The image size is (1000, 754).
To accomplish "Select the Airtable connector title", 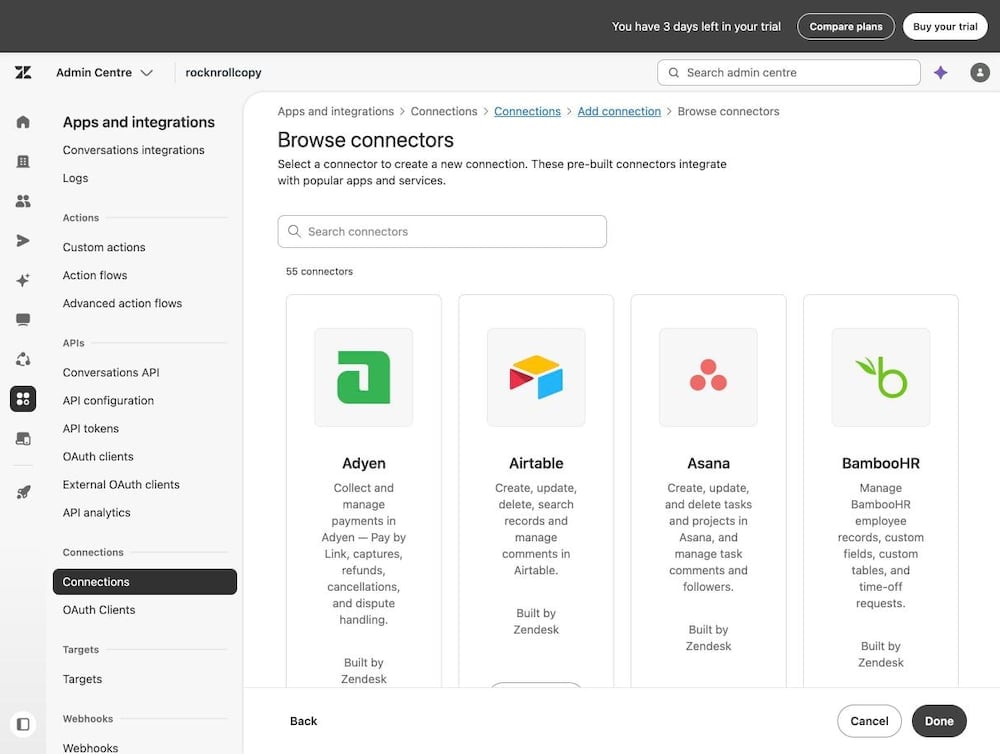I will (536, 463).
